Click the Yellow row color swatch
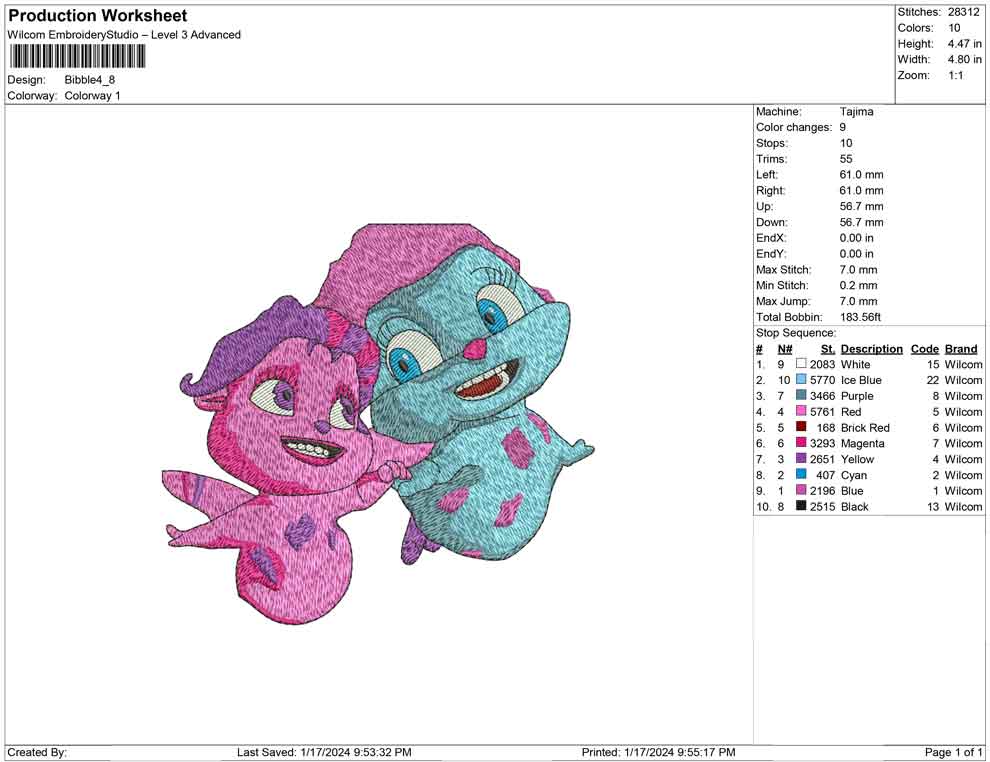 click(x=801, y=458)
